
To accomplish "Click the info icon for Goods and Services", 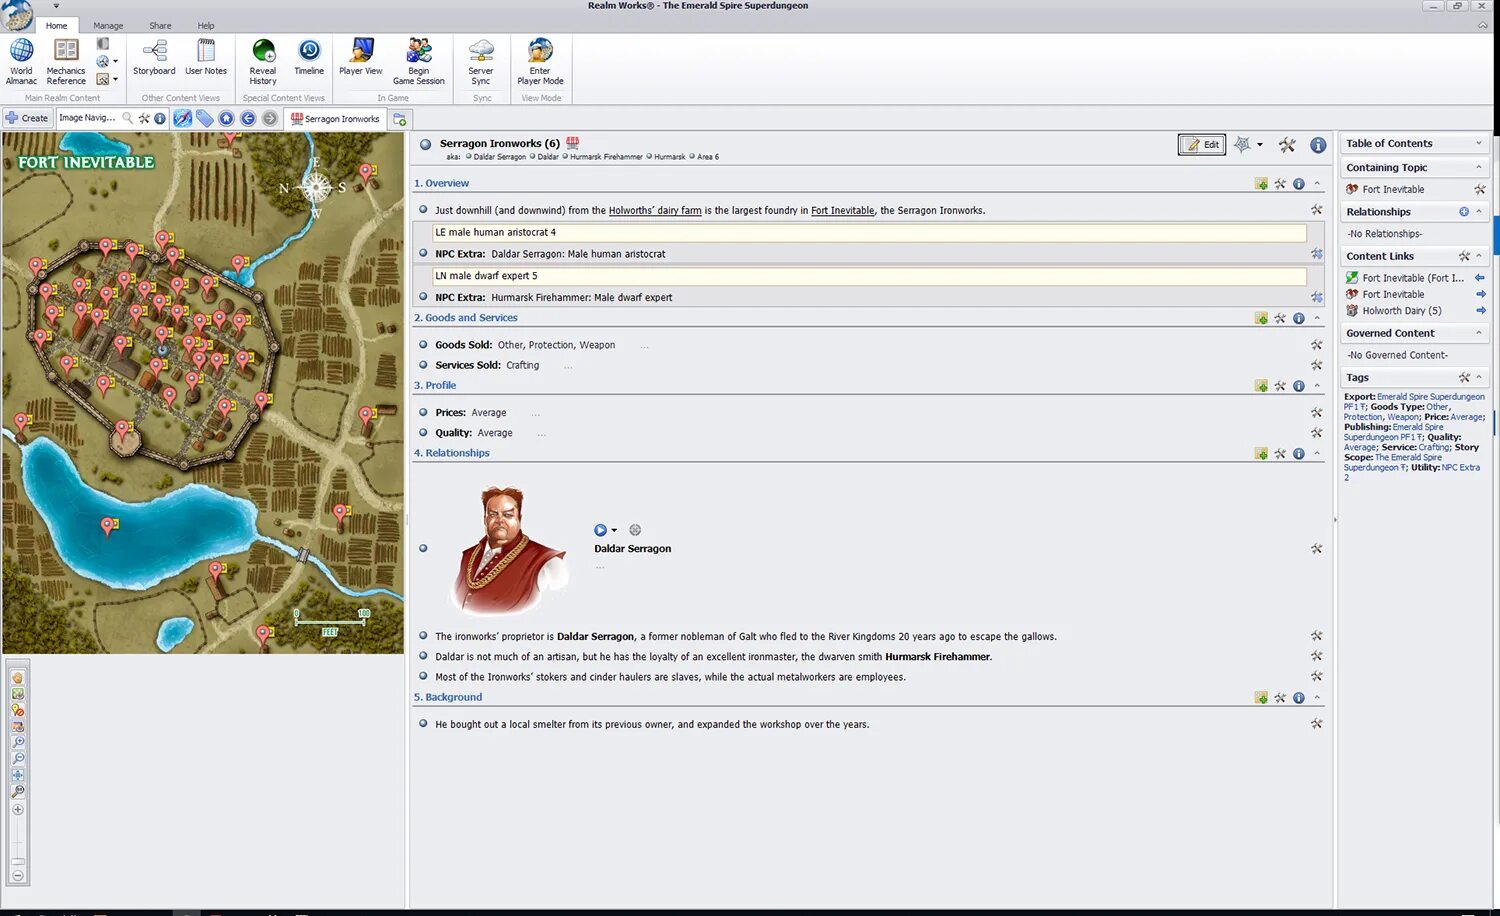I will pyautogui.click(x=1298, y=318).
